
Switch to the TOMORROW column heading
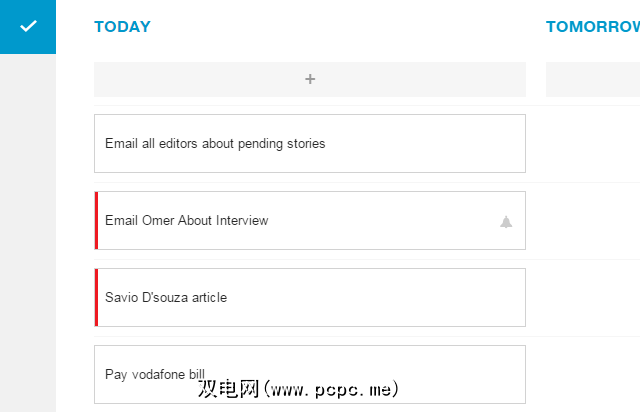(x=592, y=27)
